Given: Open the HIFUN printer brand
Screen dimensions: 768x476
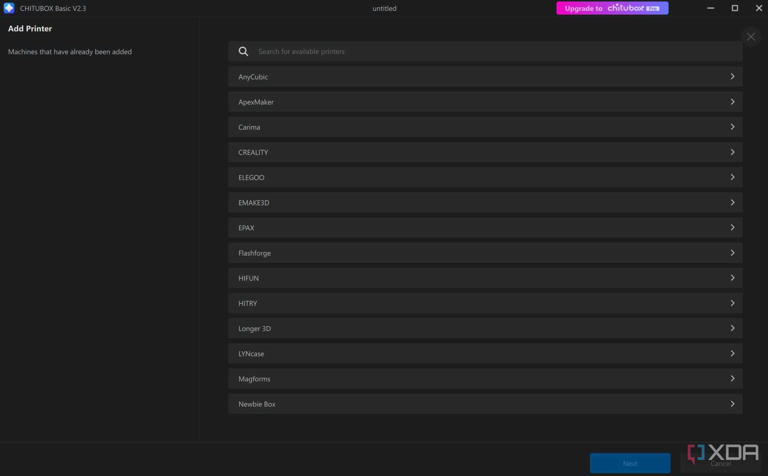Looking at the screenshot, I should tap(485, 278).
